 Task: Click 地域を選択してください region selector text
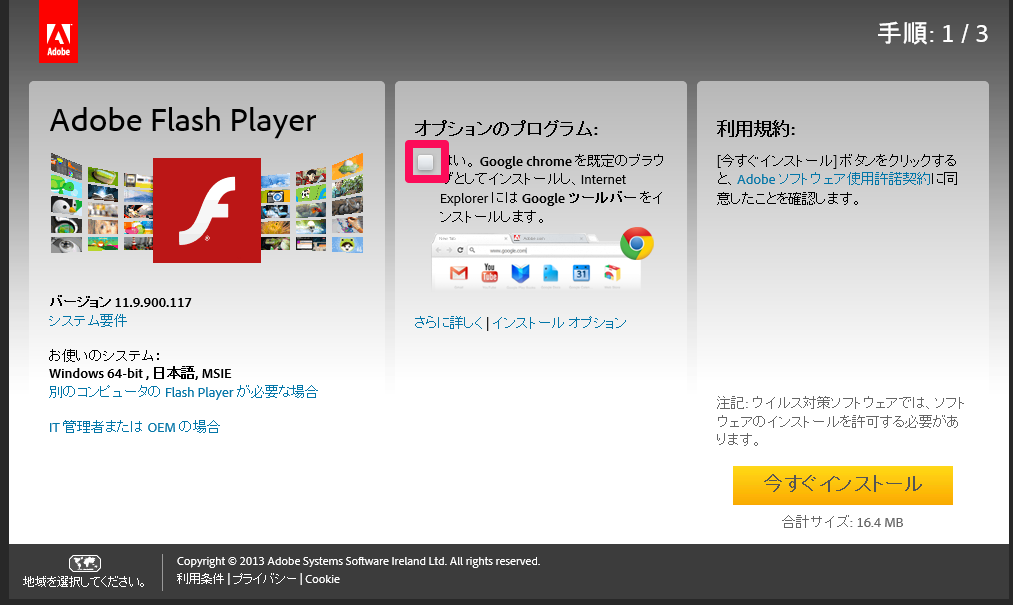pos(85,581)
